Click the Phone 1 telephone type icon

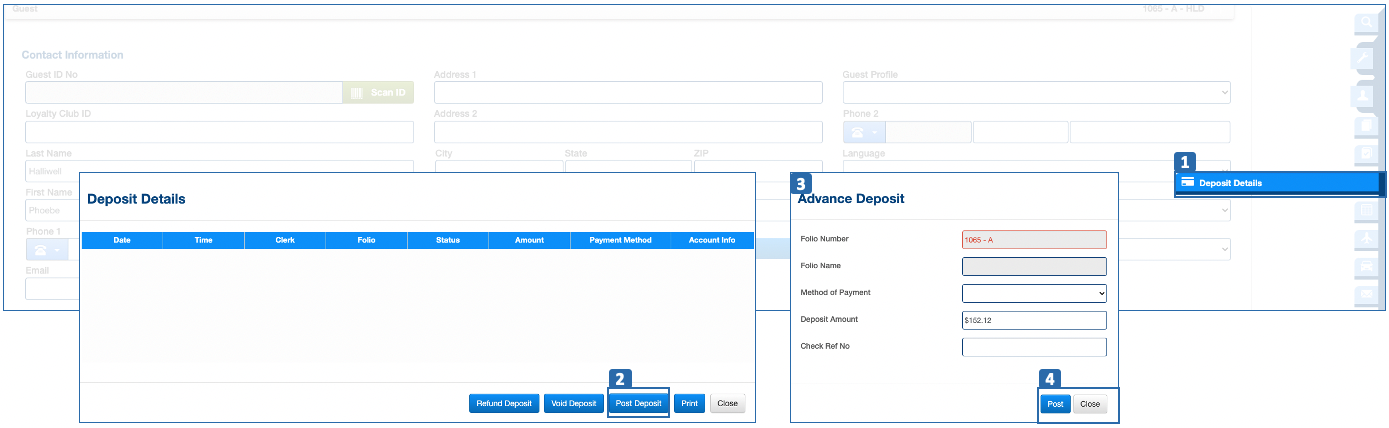click(x=47, y=249)
